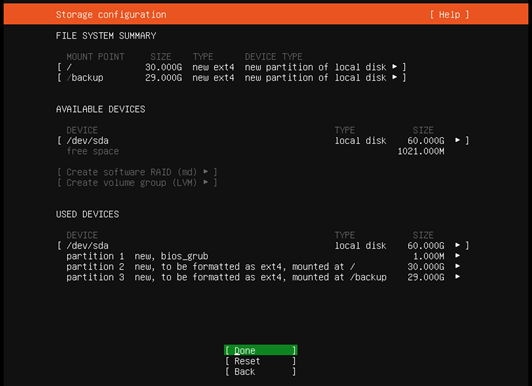Open arrow menu for /backup mount row
This screenshot has height=386, width=532.
pyautogui.click(x=395, y=77)
